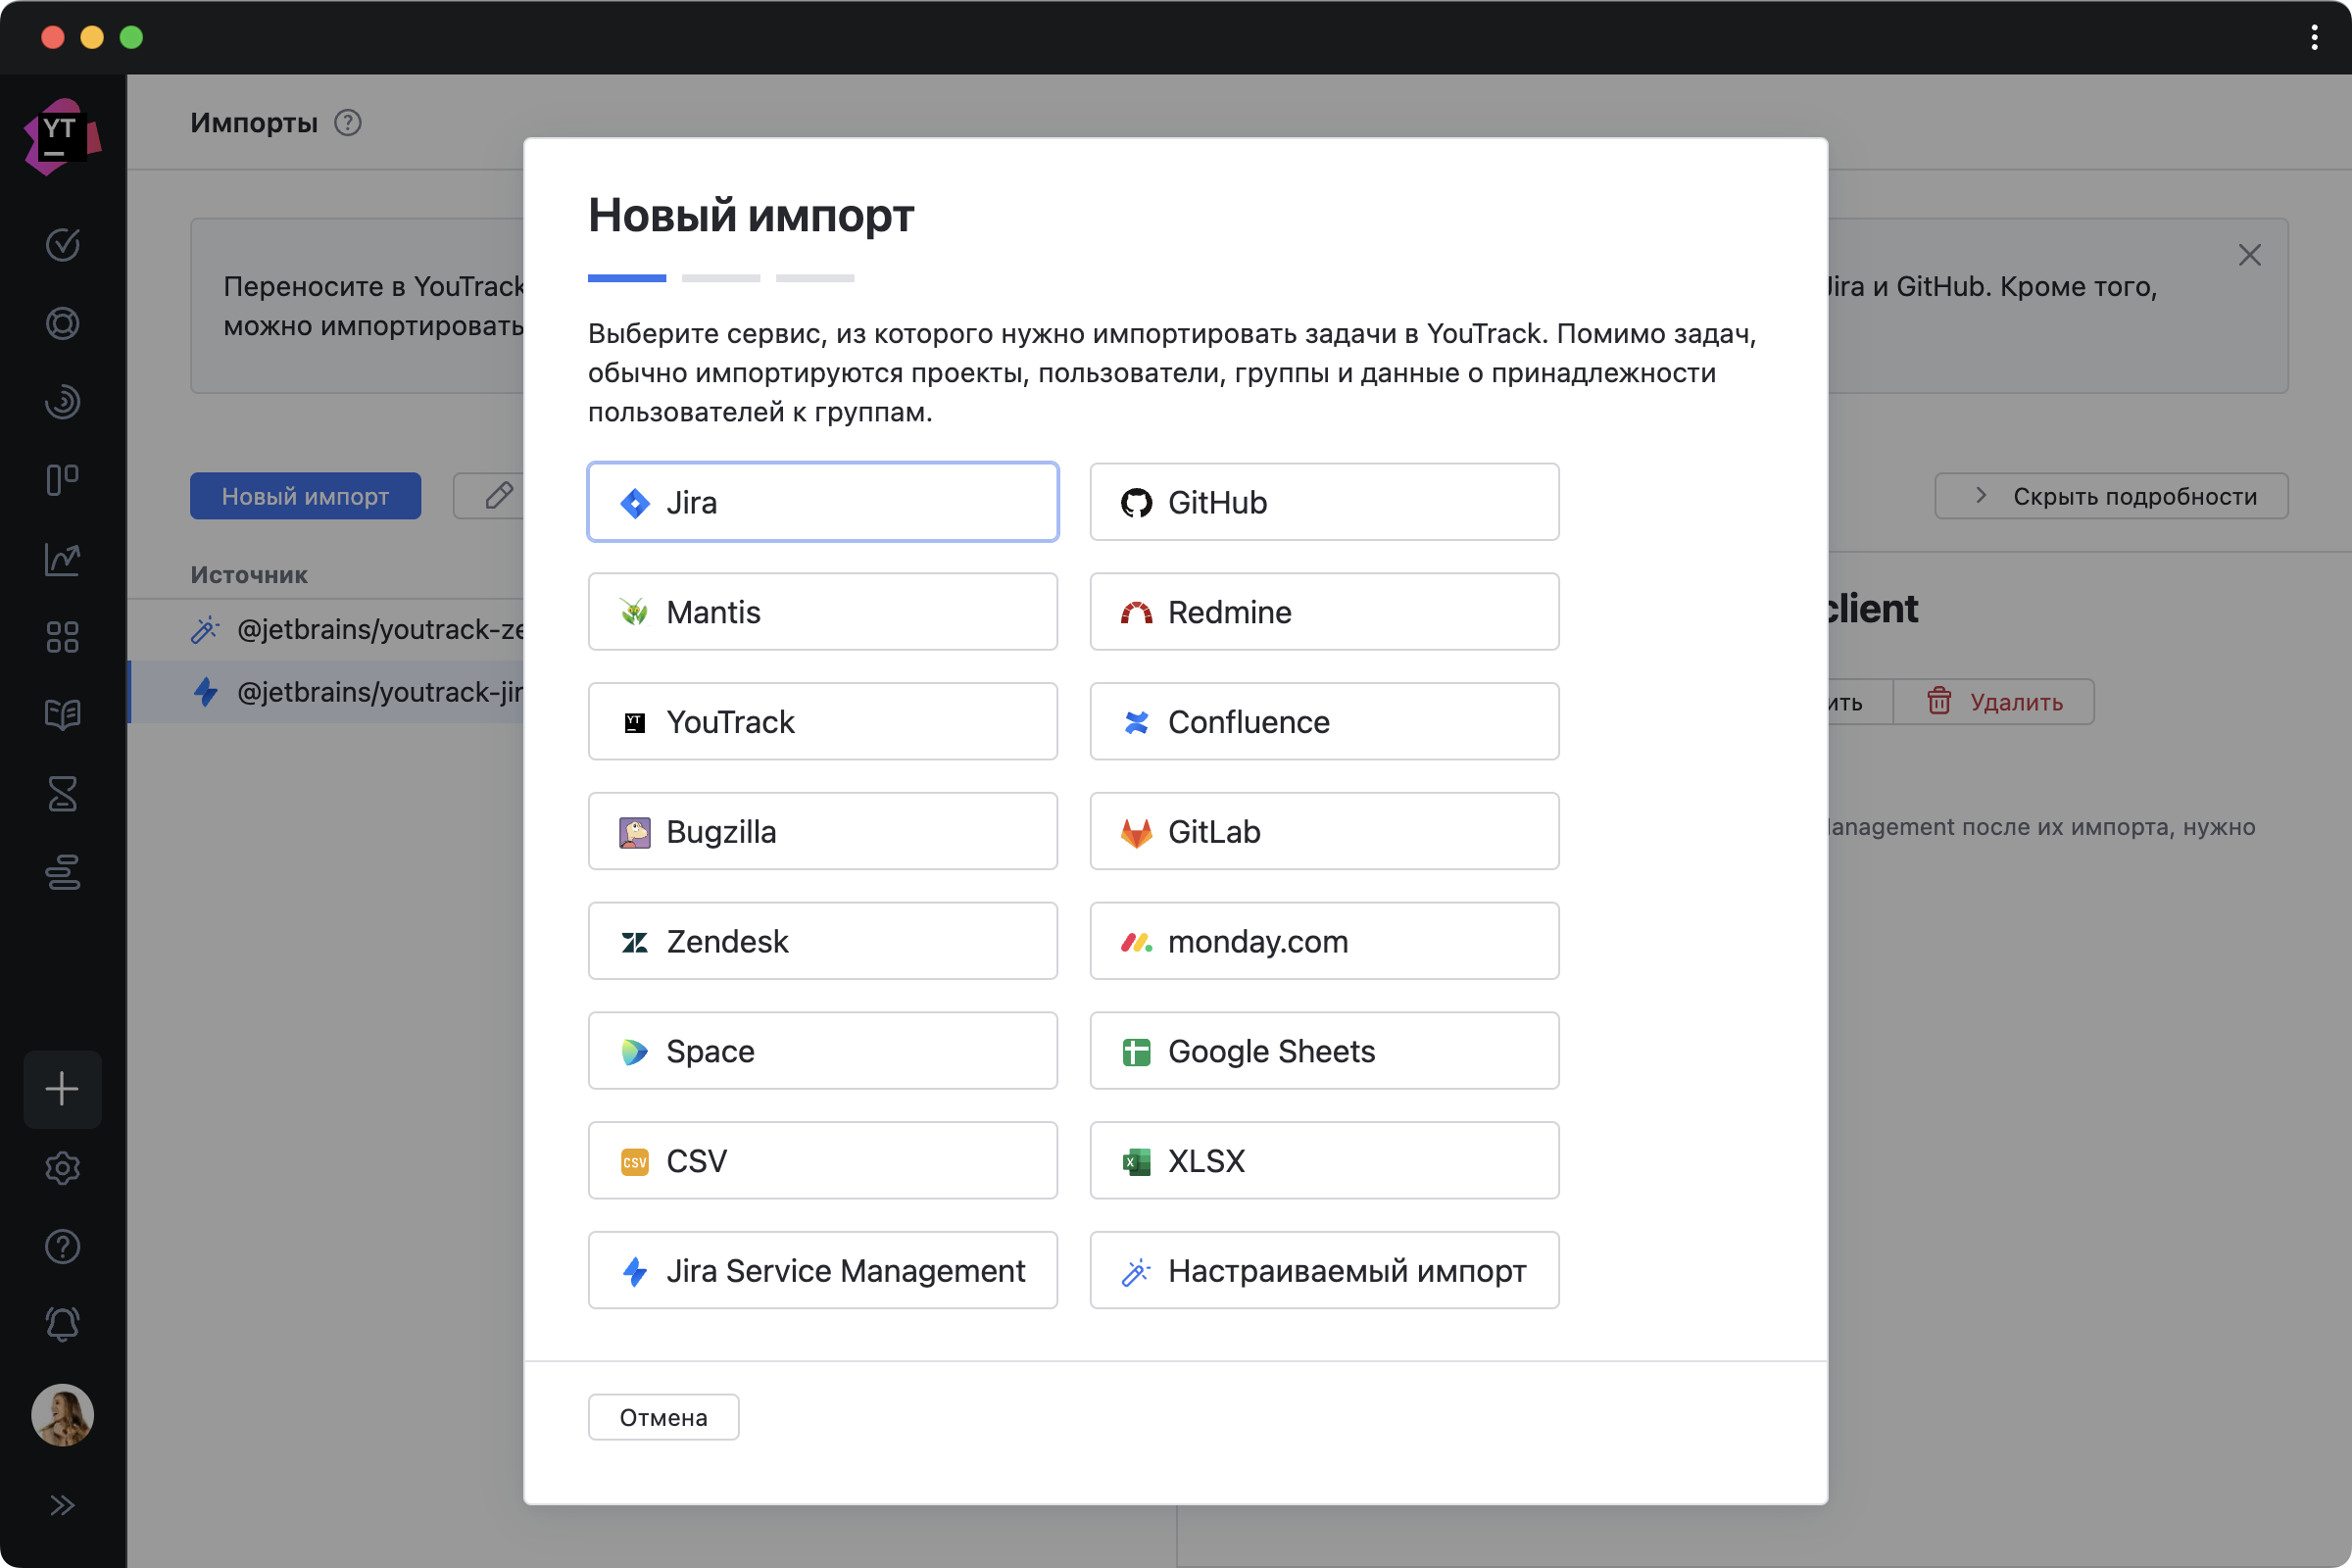Expand the sidebar with double chevron
The height and width of the screenshot is (1568, 2352).
pos(62,1505)
